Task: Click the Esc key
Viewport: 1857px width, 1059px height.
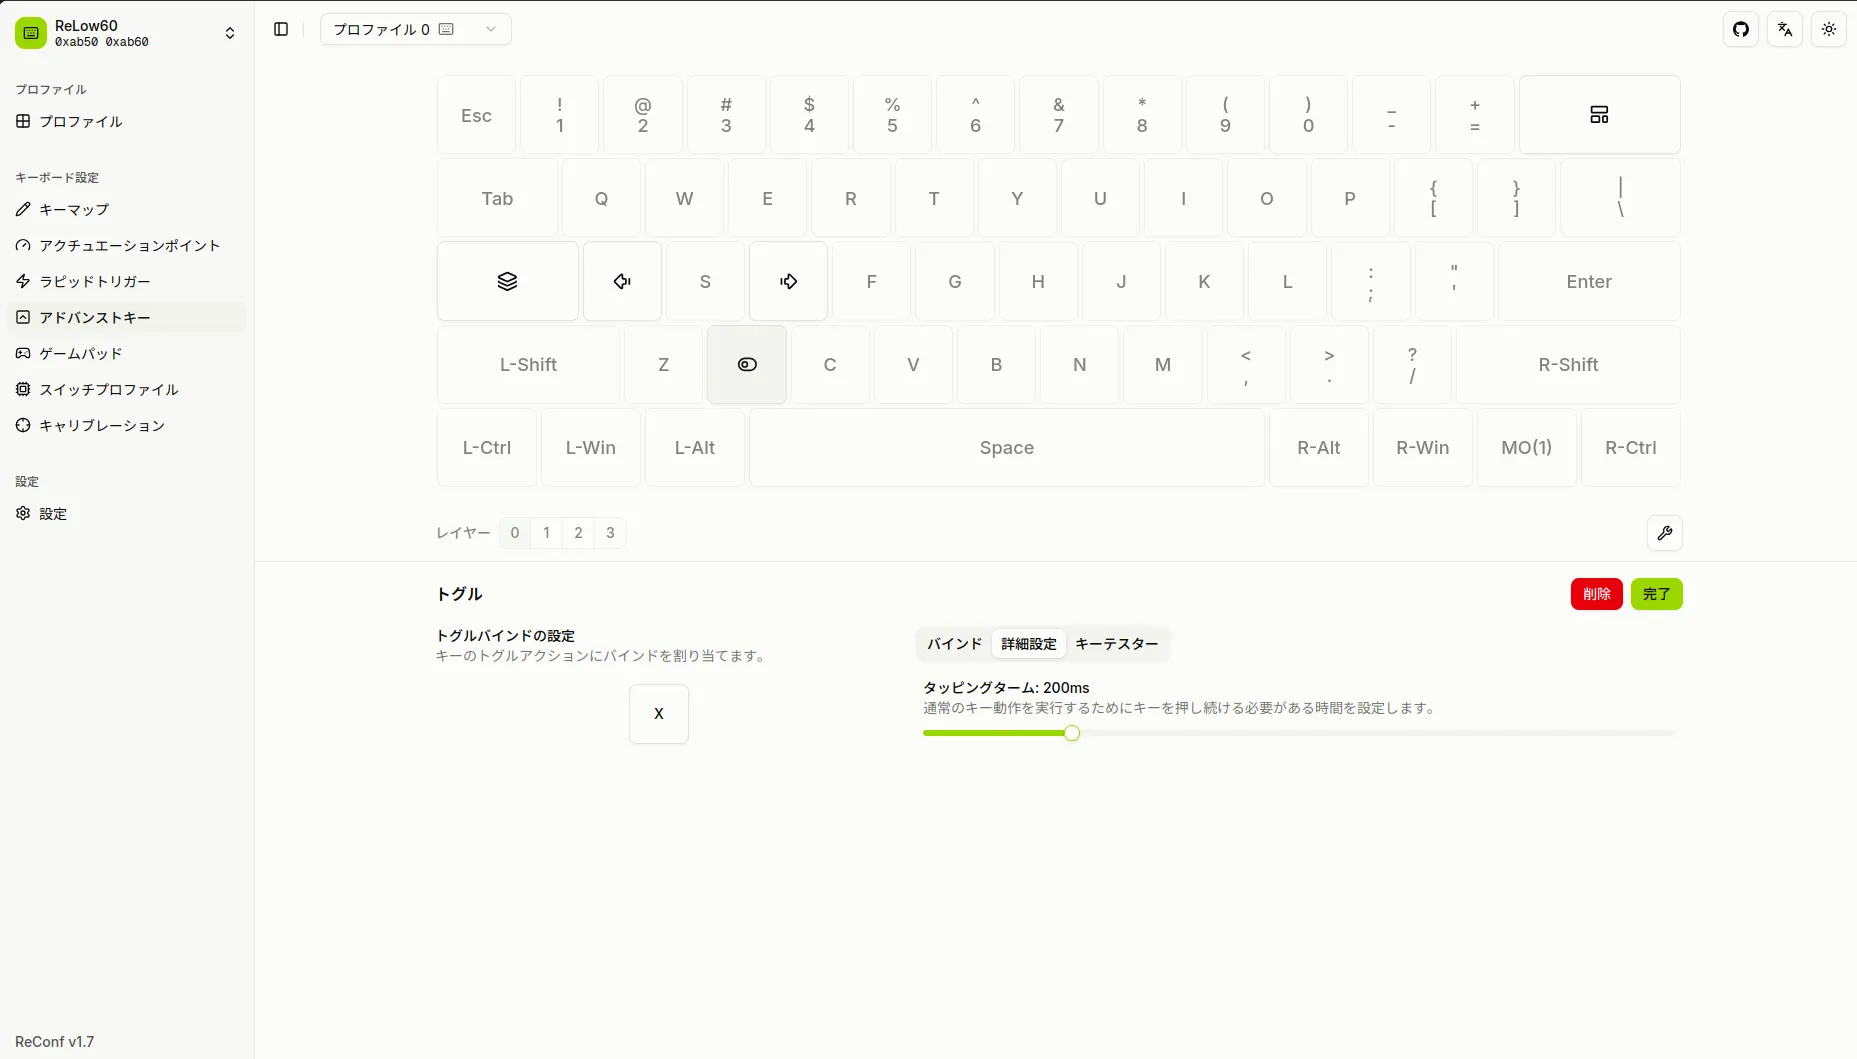Action: point(476,115)
